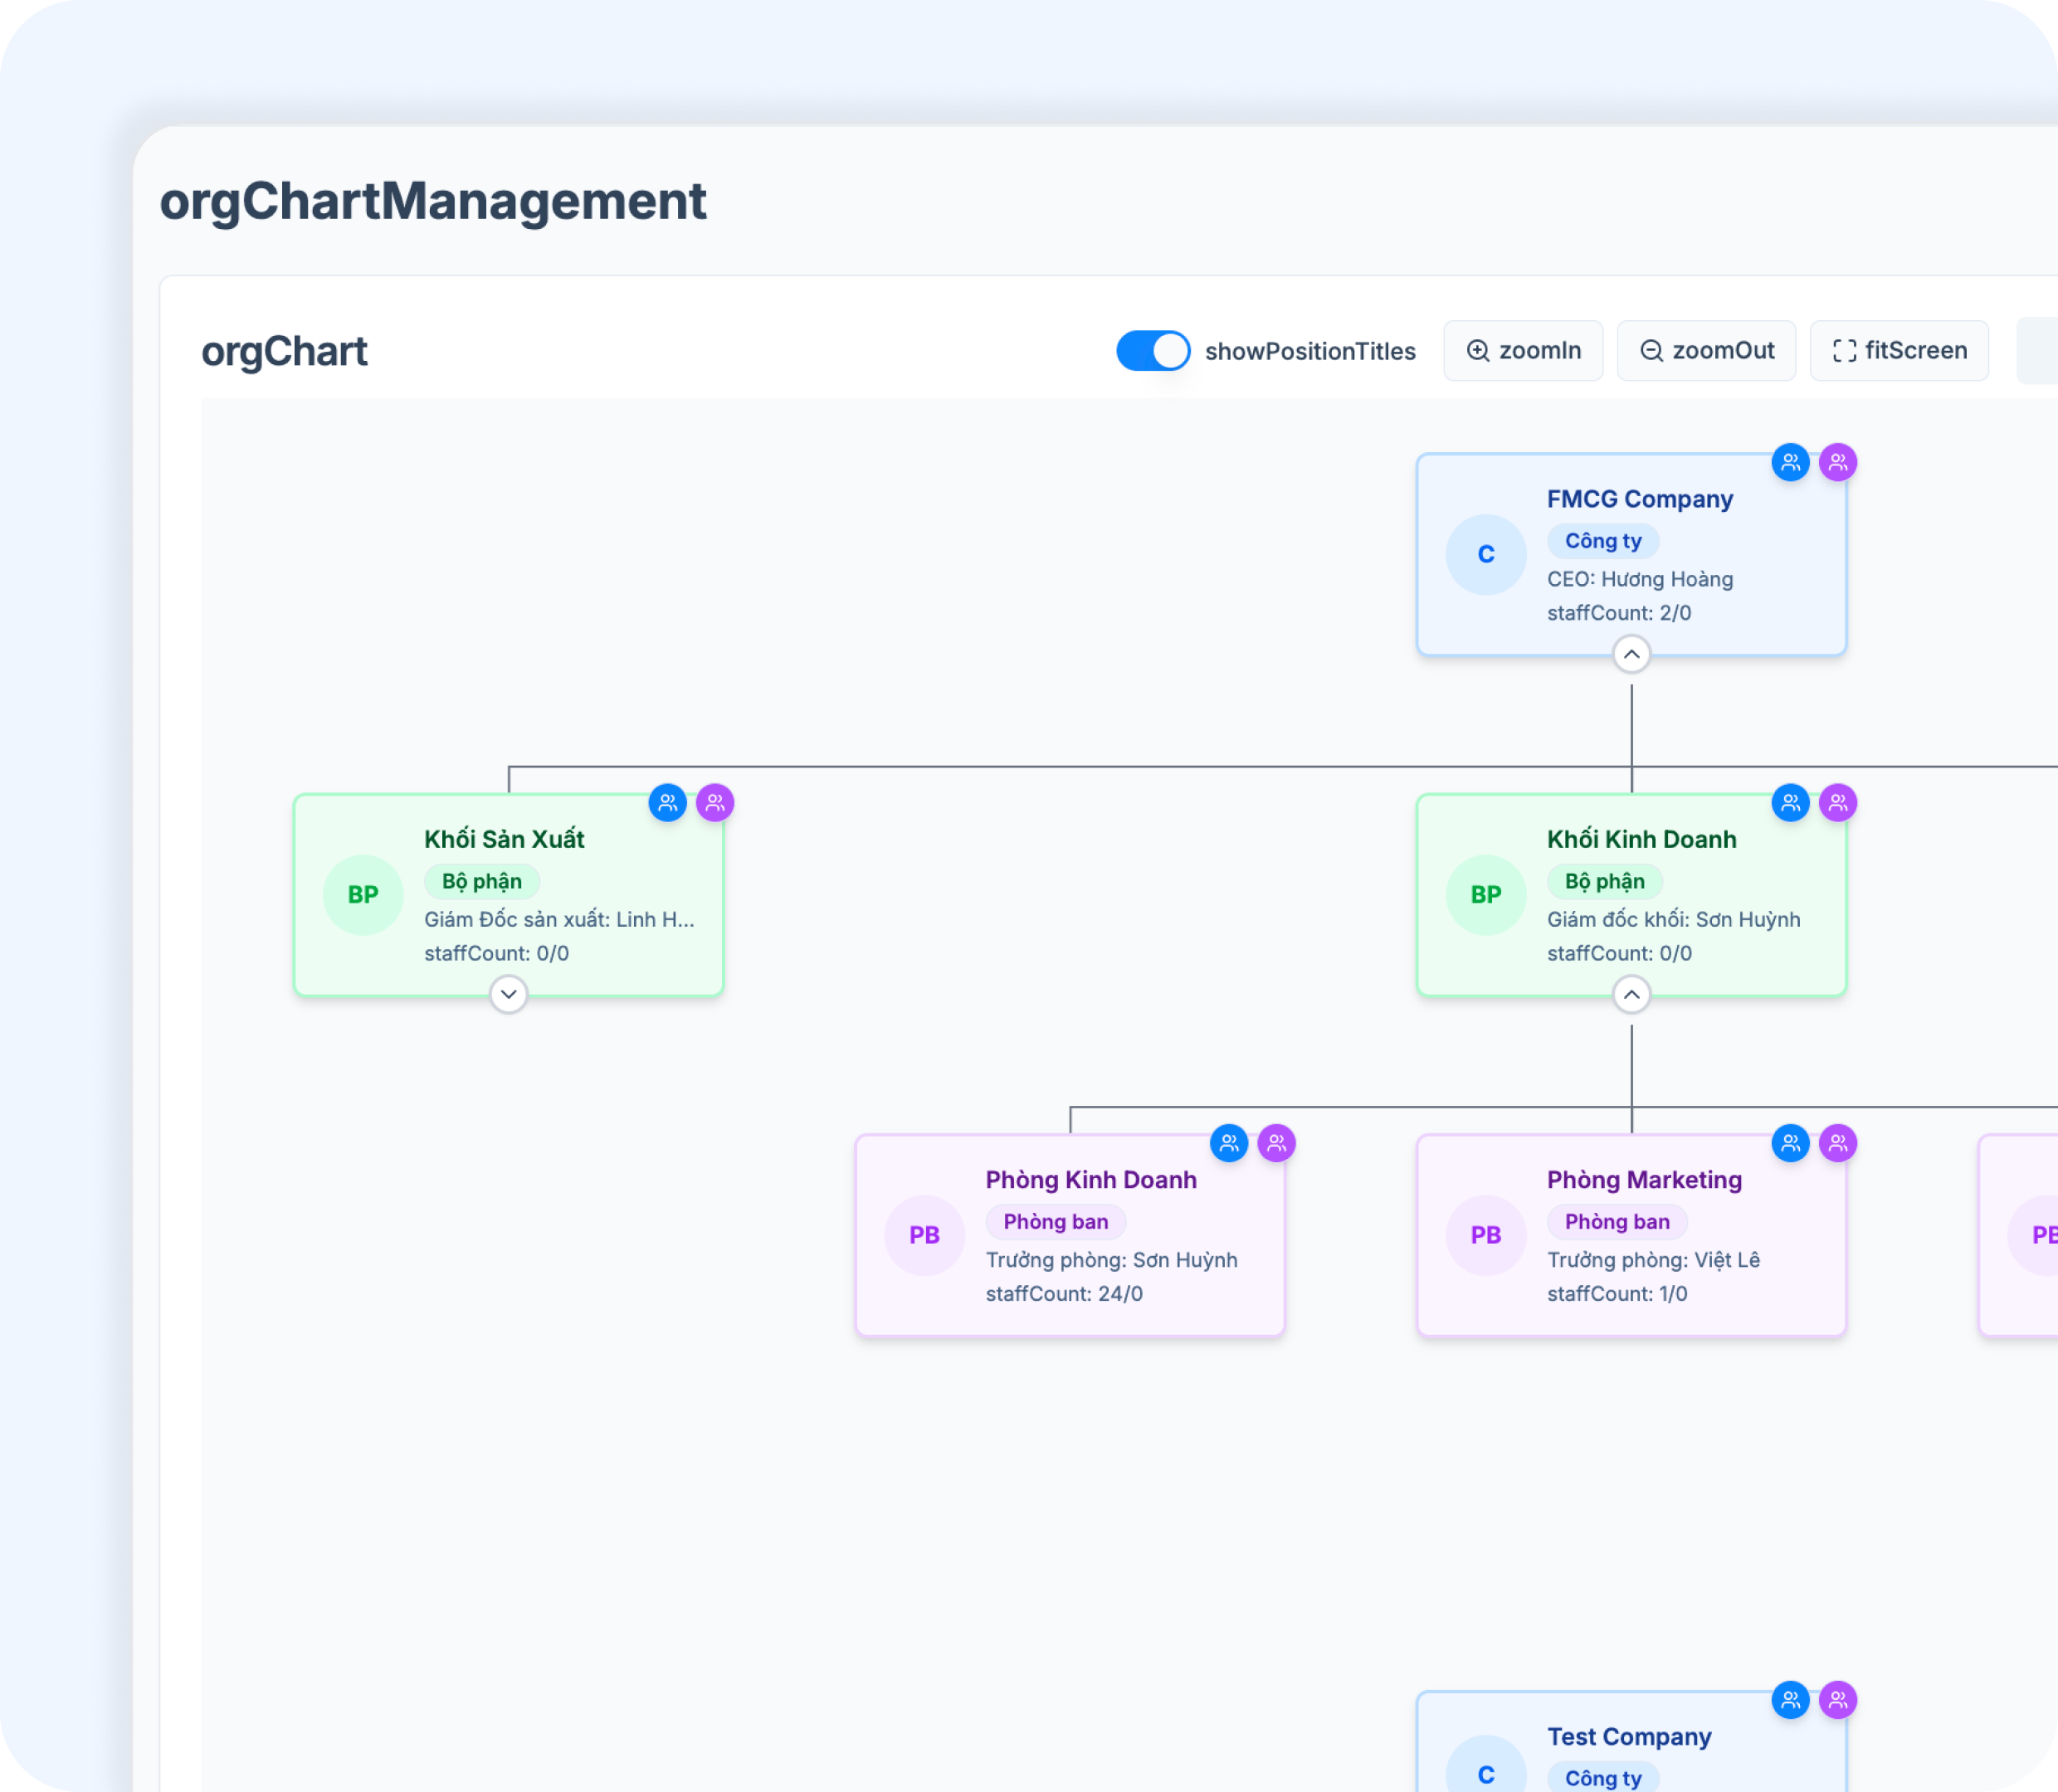This screenshot has width=2058, height=1792.
Task: Click purple people icon on Khối Kinh Doanh card
Action: click(x=1837, y=802)
